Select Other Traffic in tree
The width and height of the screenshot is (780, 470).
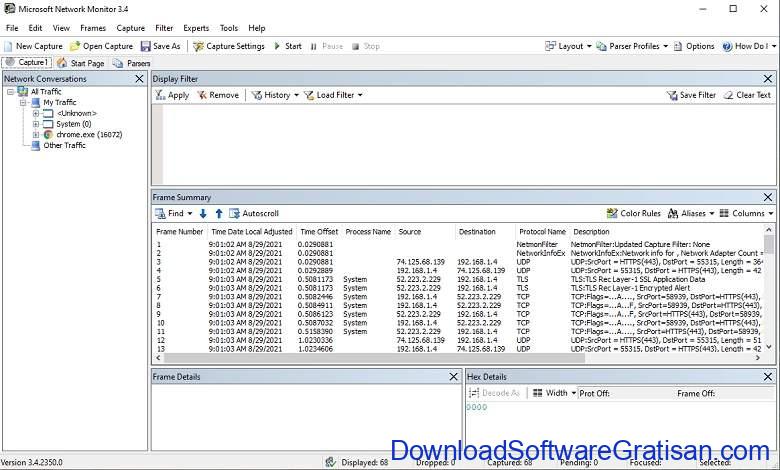click(64, 145)
